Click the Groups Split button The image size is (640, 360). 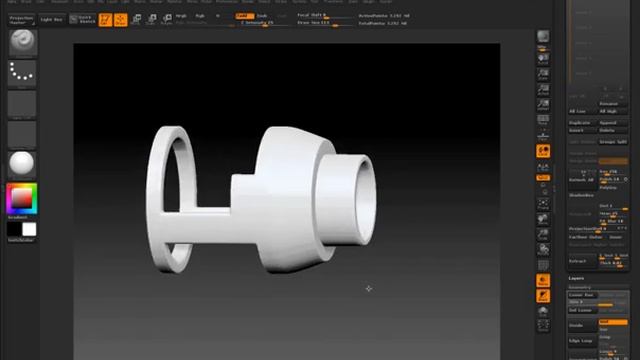click(613, 142)
